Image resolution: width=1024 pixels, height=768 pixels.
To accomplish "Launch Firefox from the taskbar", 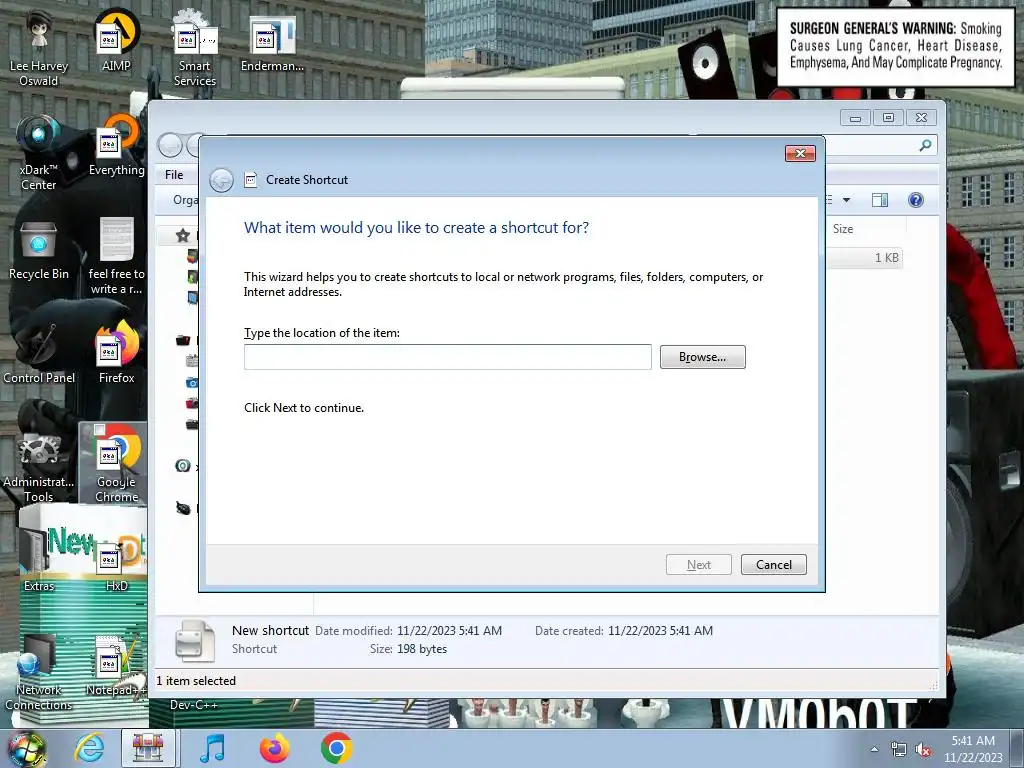I will click(274, 748).
